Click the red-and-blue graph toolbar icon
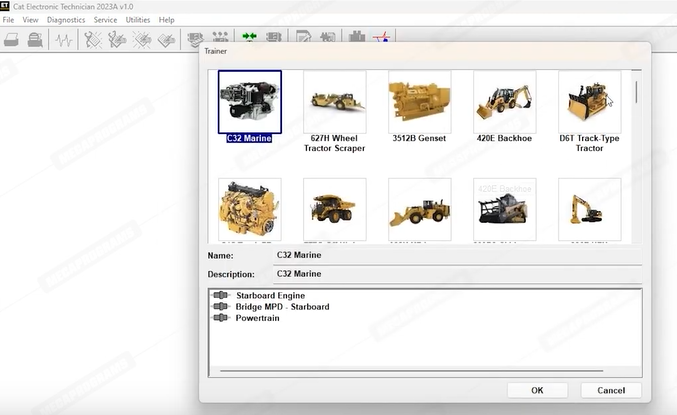This screenshot has height=415, width=677. (381, 37)
